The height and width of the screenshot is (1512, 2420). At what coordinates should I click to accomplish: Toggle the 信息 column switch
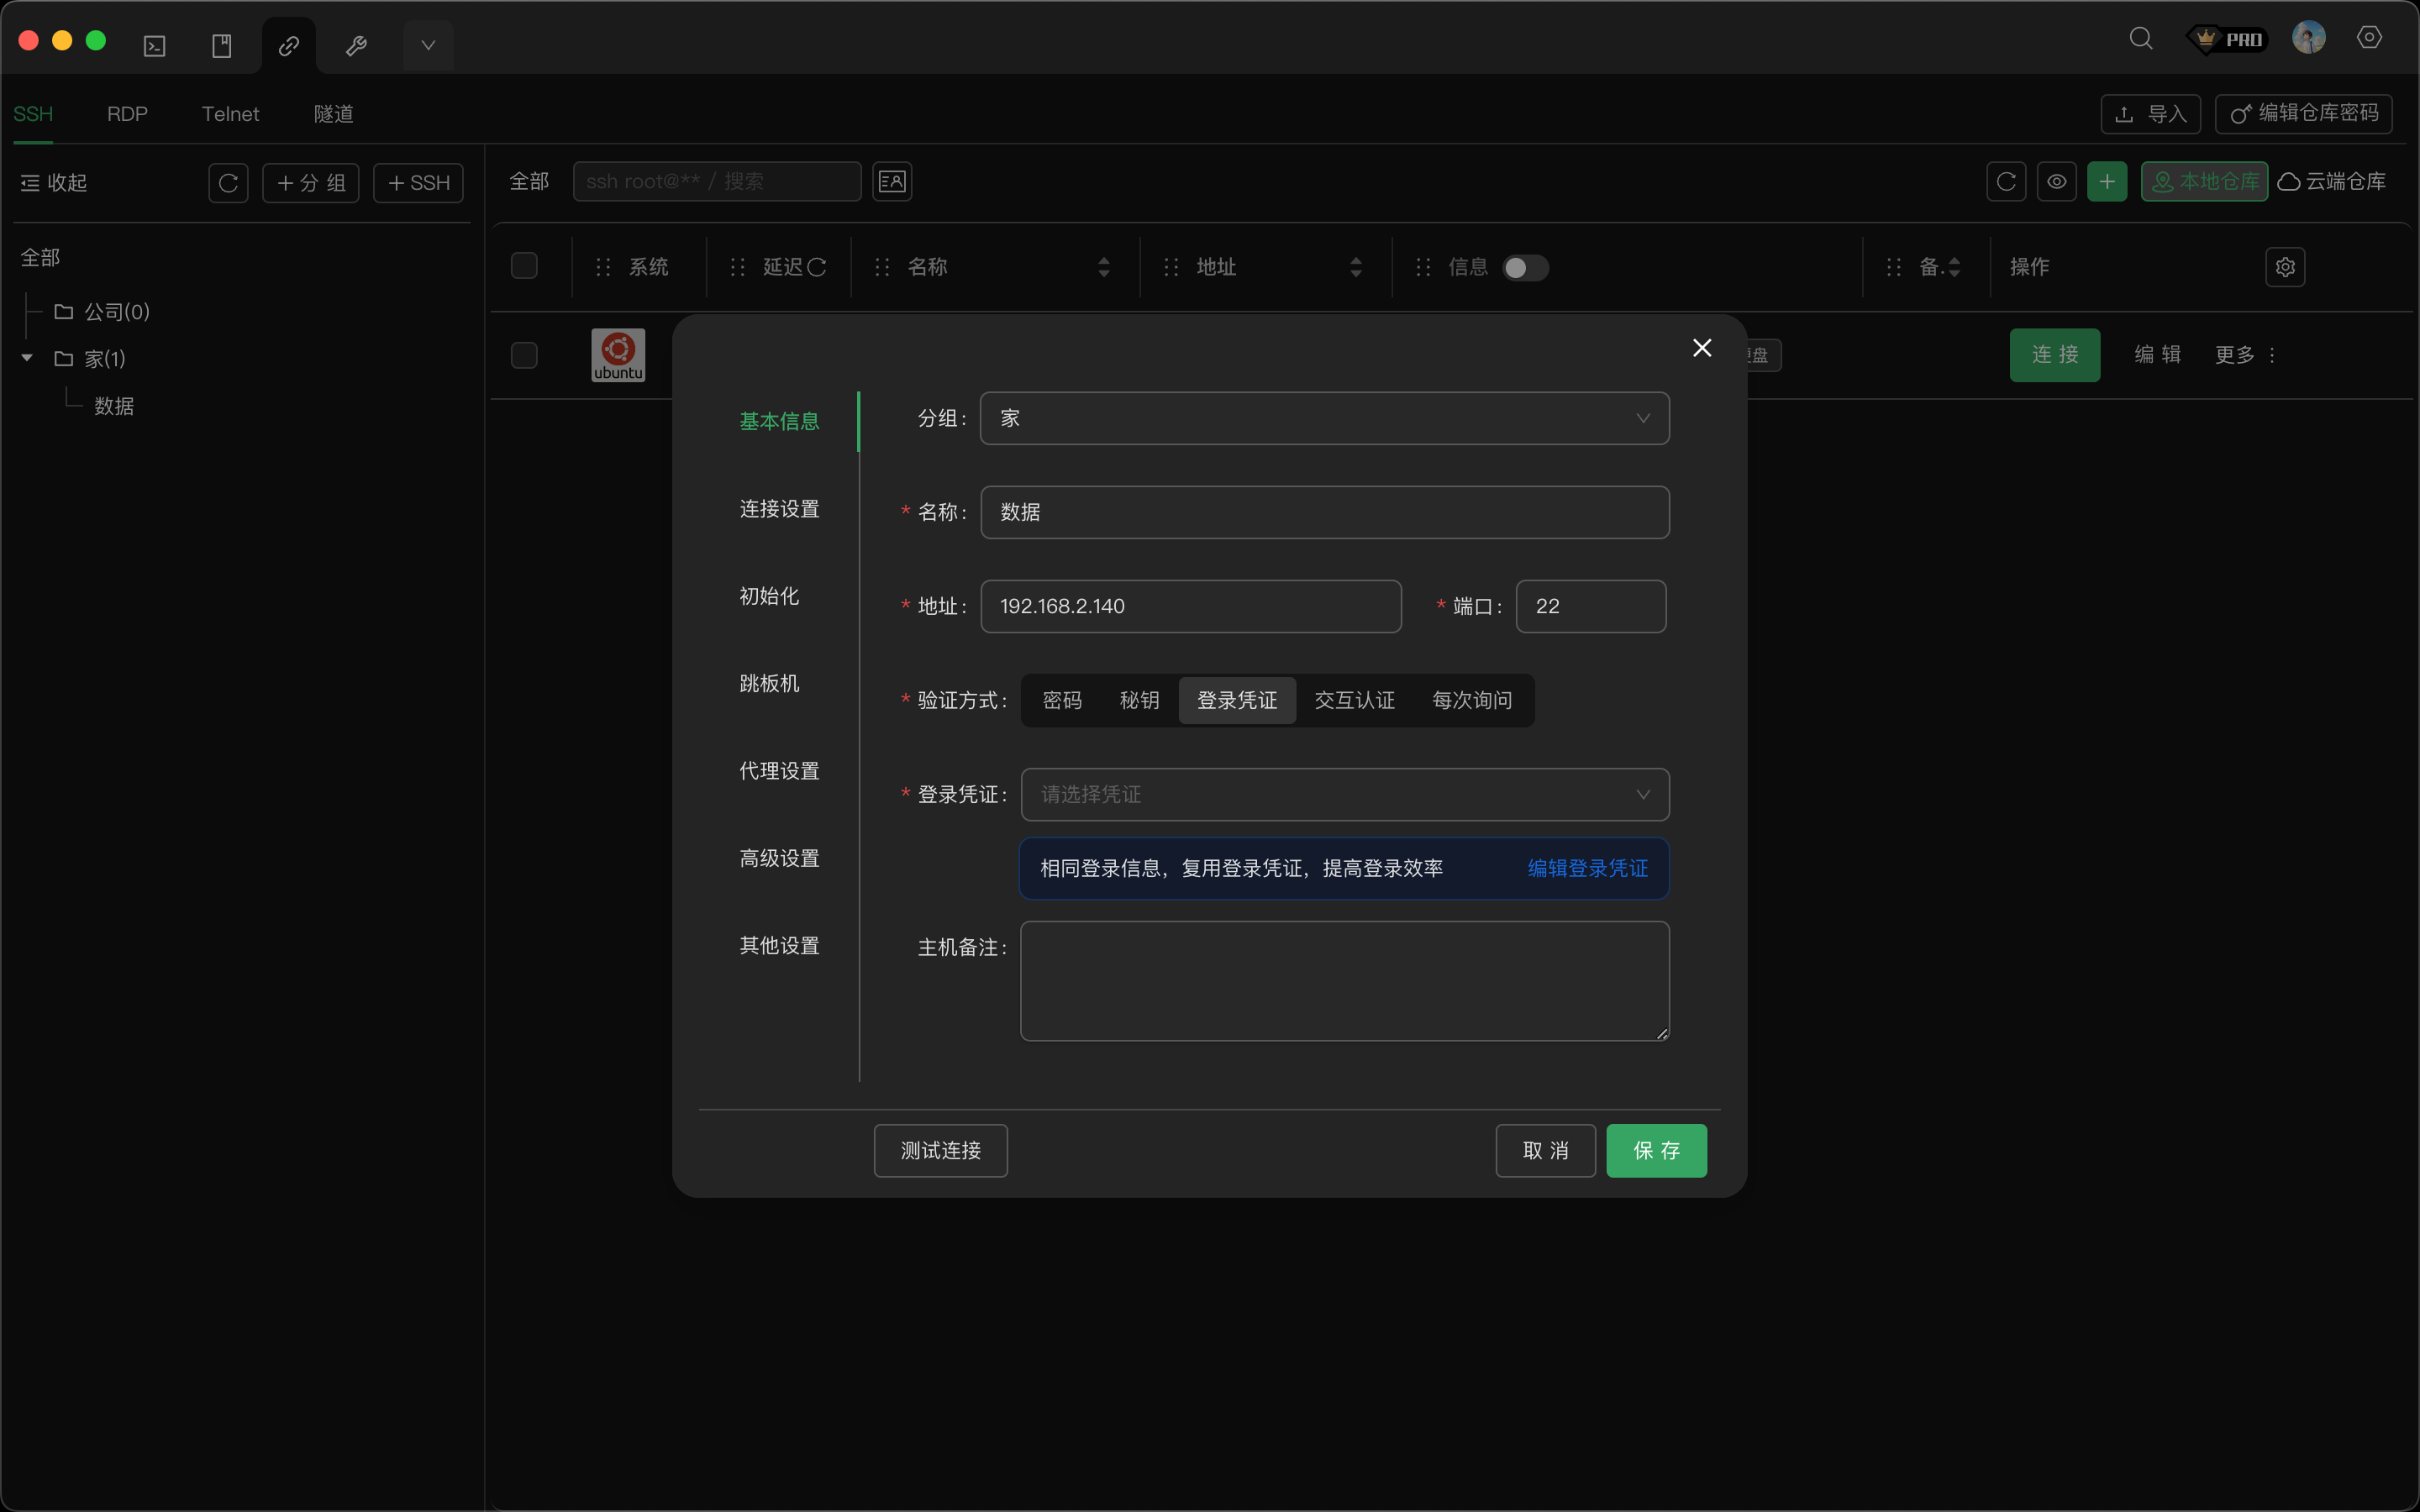(1525, 268)
